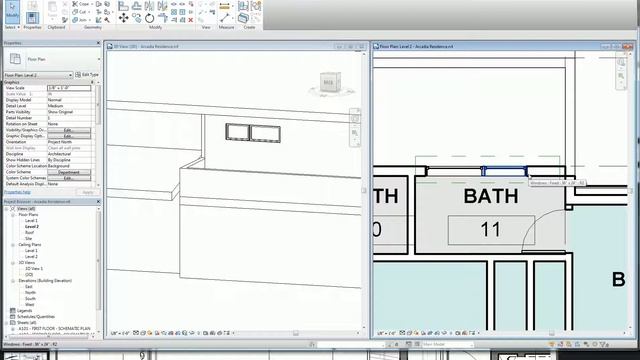
Task: Collapse the Ceiling Plans tree node
Action: pos(13,245)
